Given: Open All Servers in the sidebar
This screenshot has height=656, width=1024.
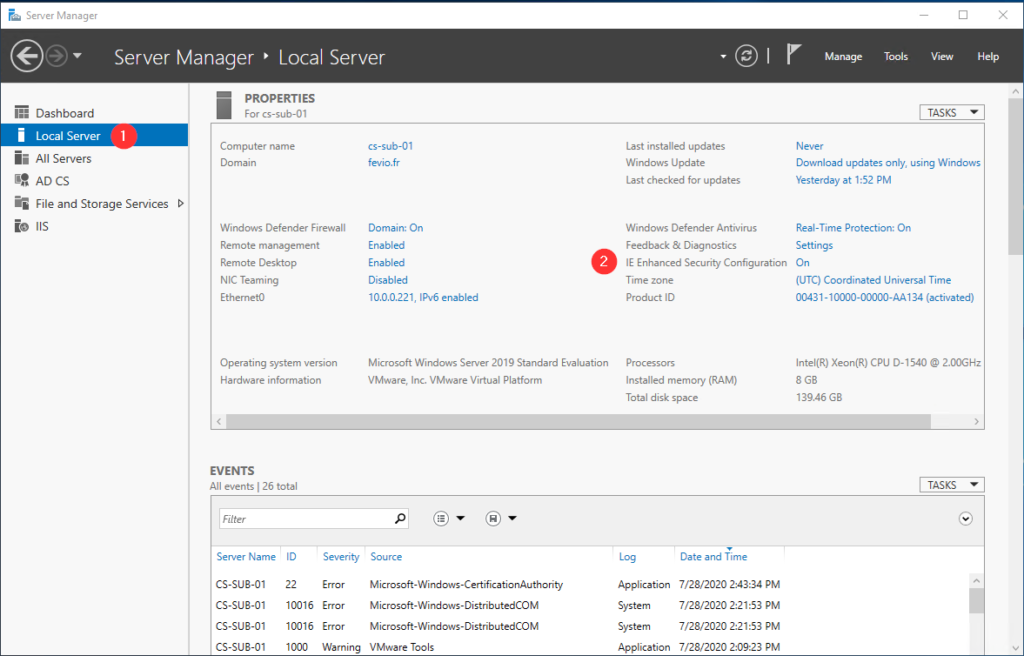Looking at the screenshot, I should tap(63, 158).
